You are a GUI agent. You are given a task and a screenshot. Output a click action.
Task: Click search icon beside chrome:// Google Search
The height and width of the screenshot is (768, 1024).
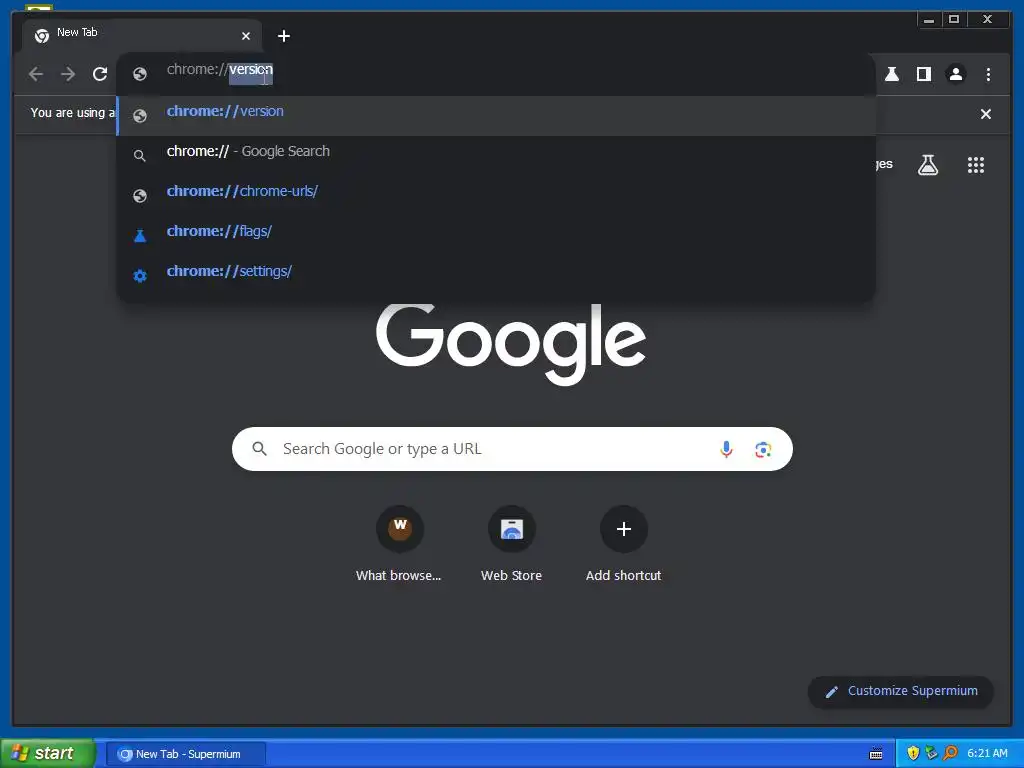pos(140,156)
